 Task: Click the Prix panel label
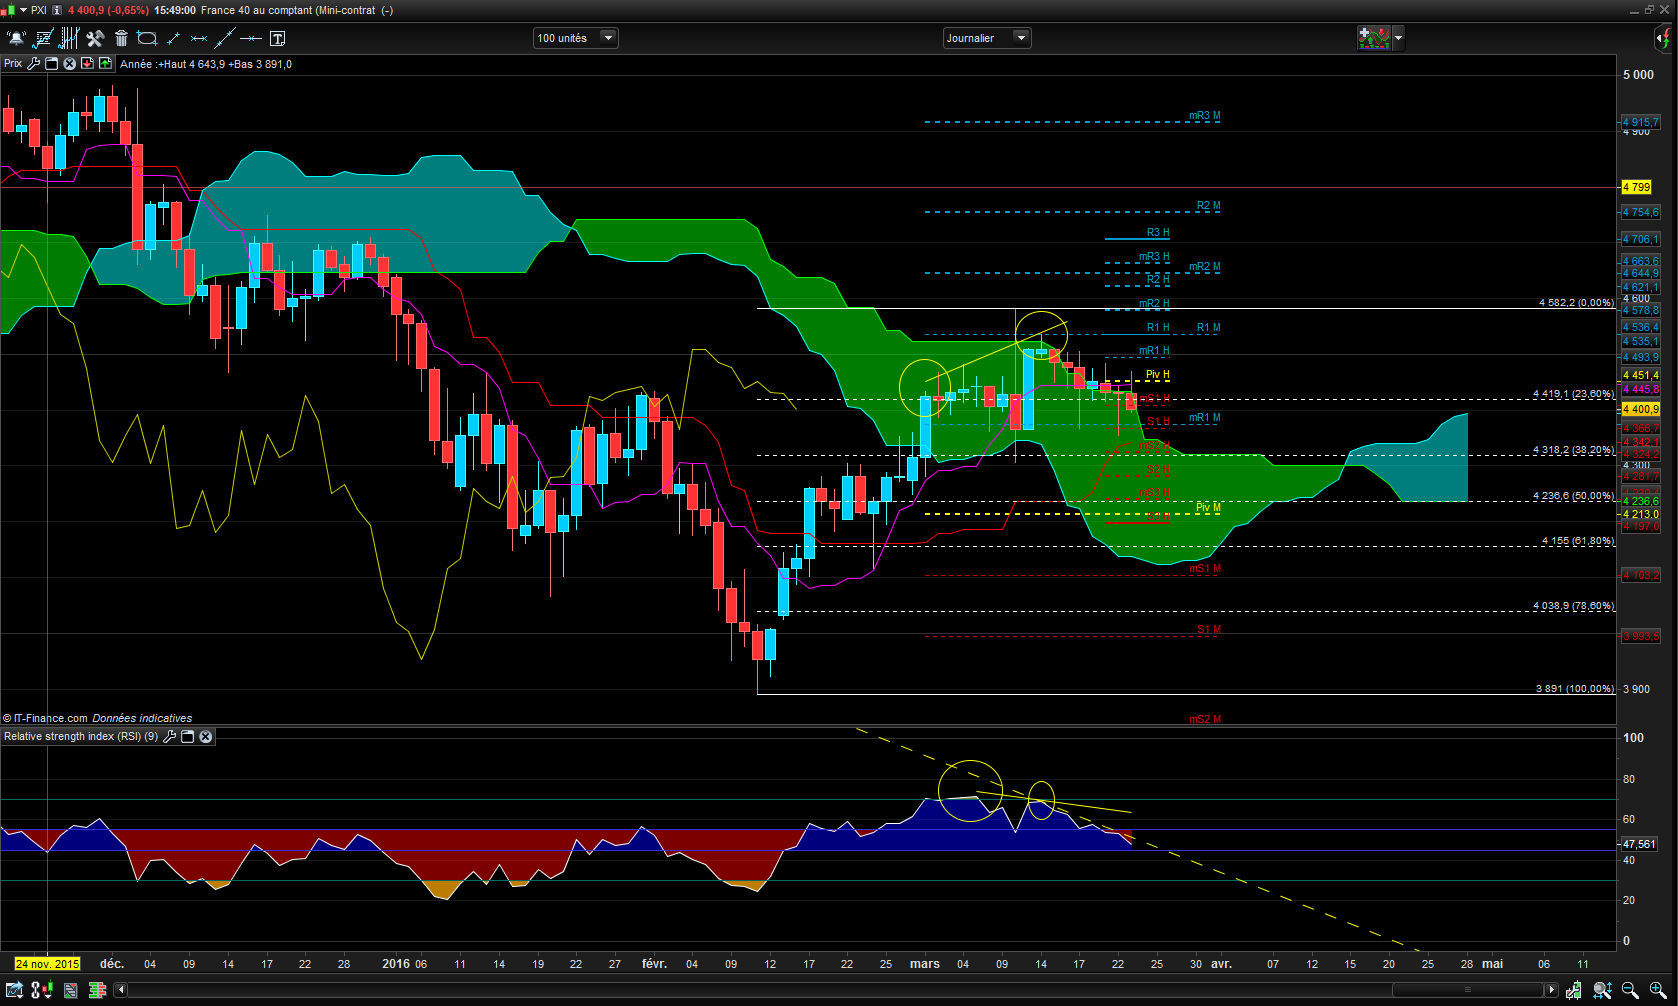click(x=13, y=63)
